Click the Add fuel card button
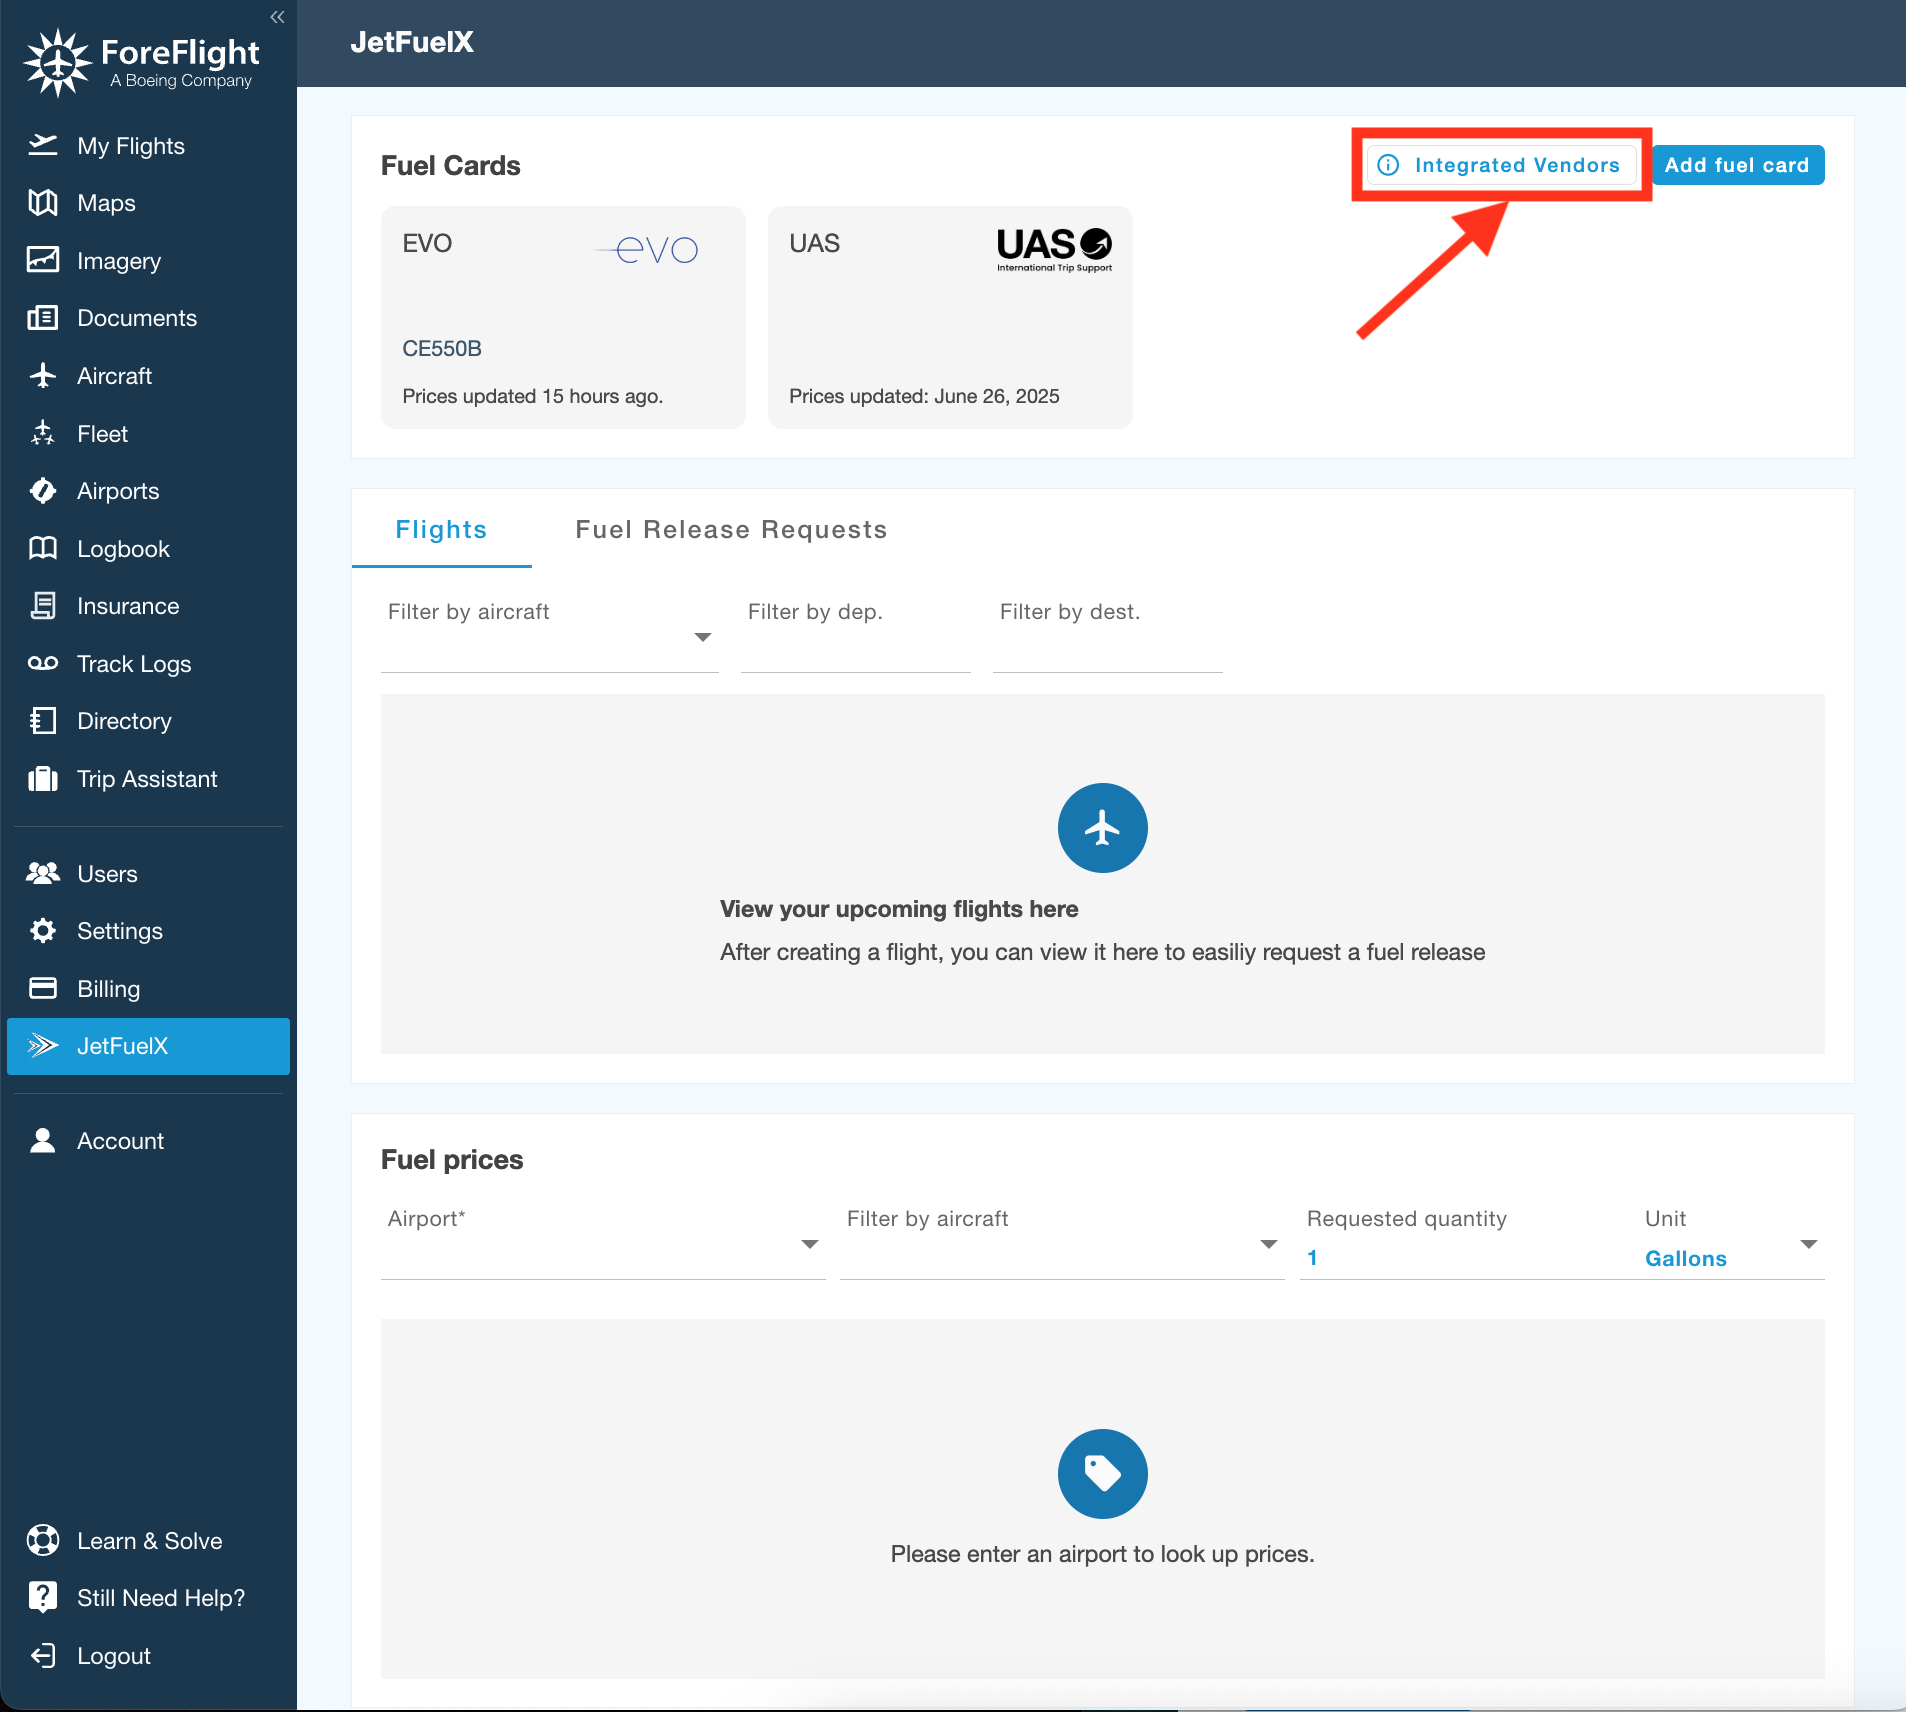This screenshot has width=1906, height=1712. (1737, 165)
